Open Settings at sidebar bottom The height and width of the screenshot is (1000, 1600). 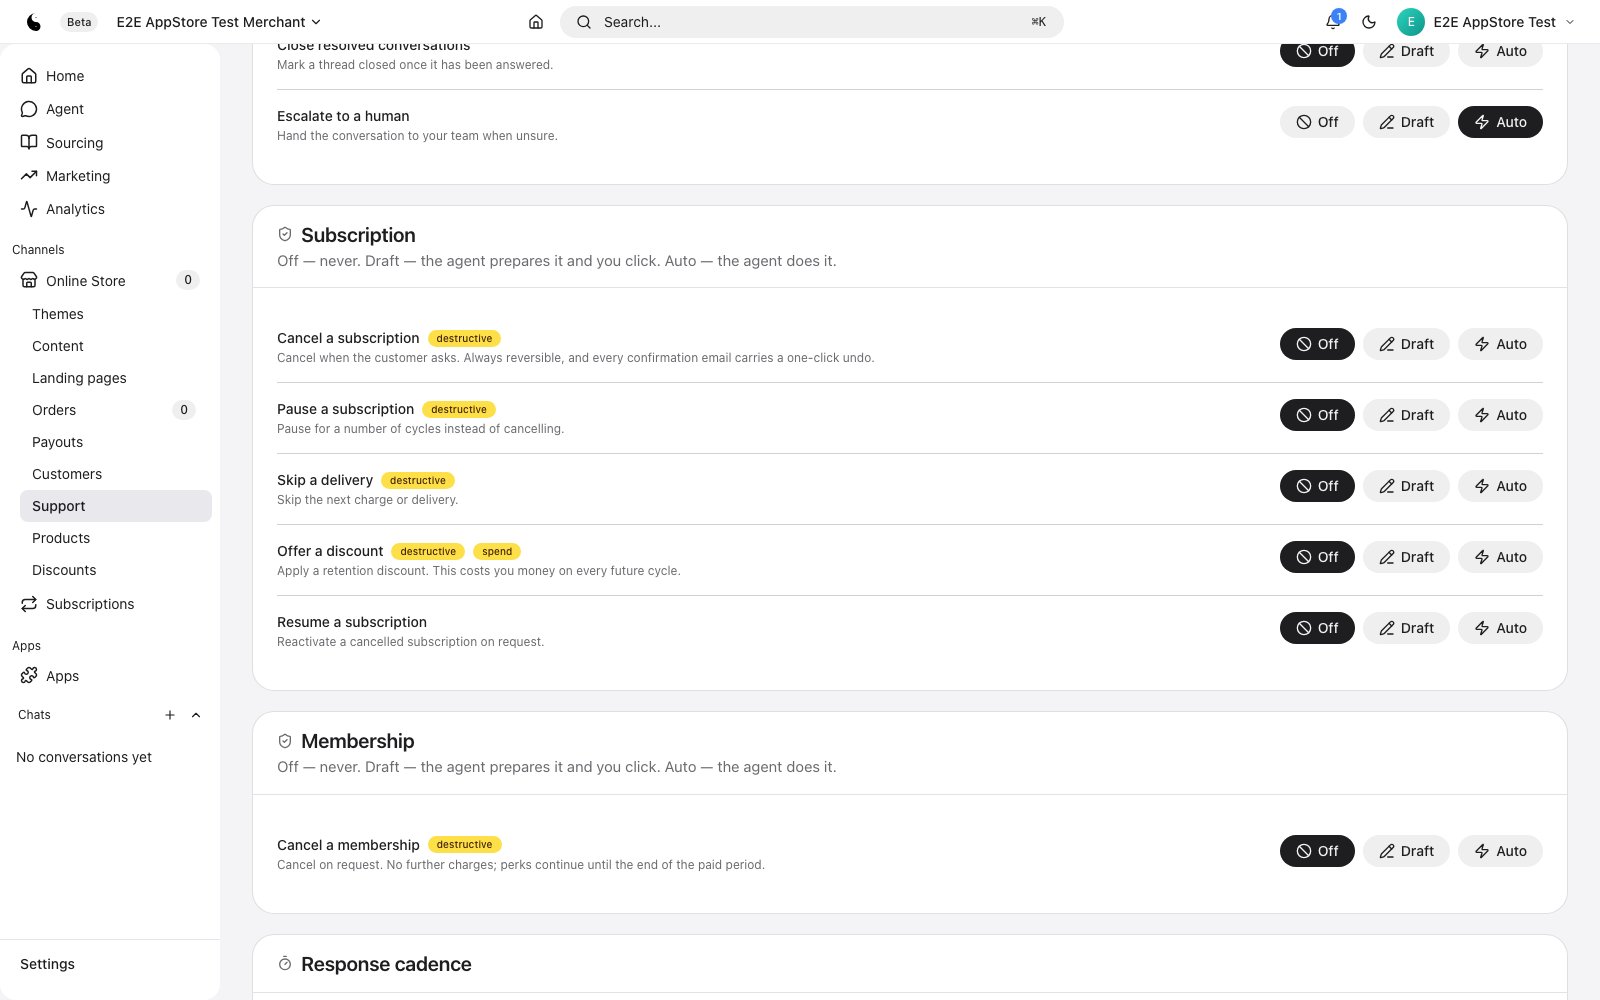[47, 964]
